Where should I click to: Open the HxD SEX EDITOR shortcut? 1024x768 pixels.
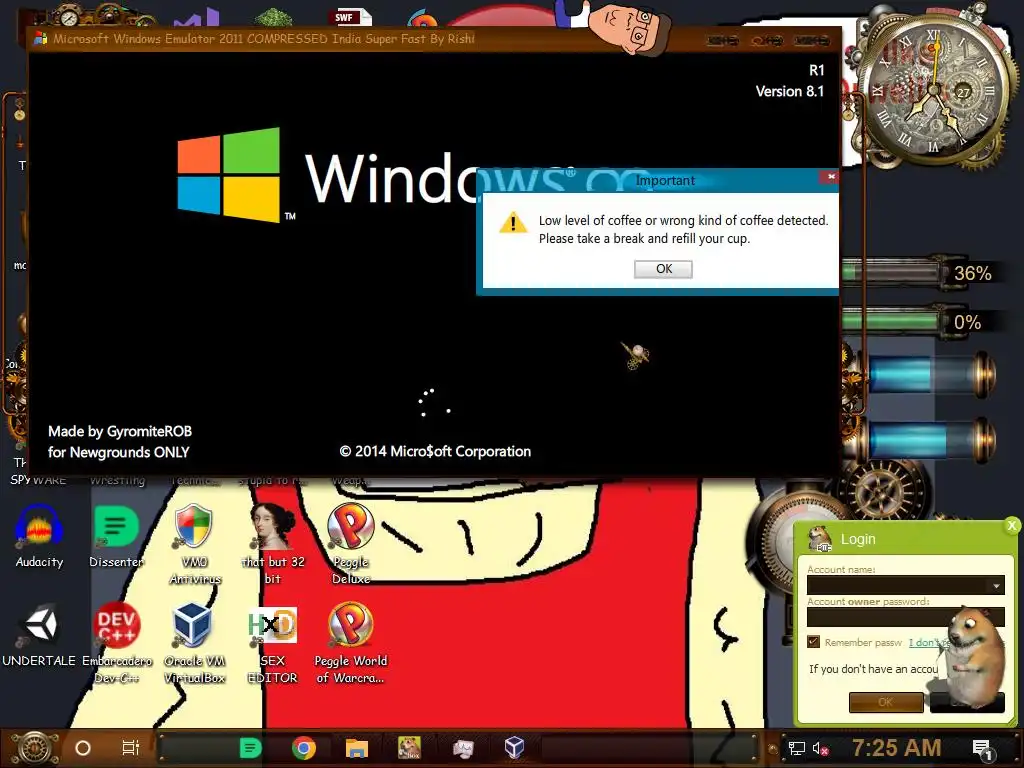(273, 643)
